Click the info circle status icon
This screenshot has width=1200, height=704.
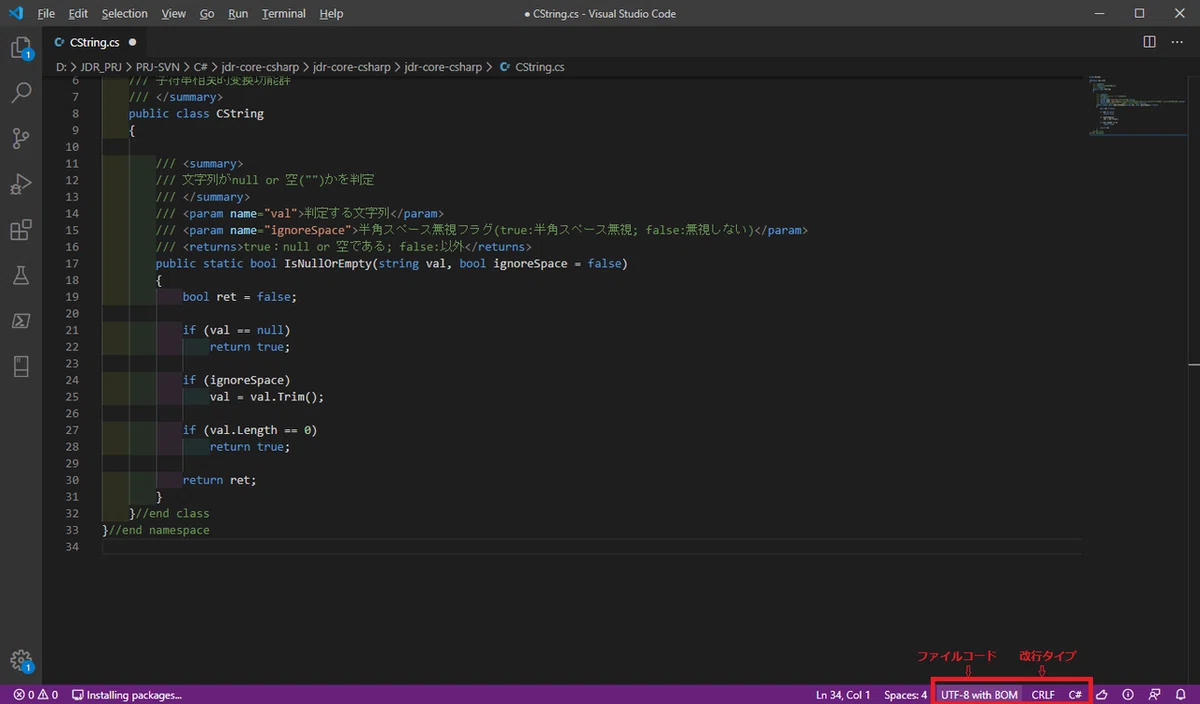click(1128, 694)
